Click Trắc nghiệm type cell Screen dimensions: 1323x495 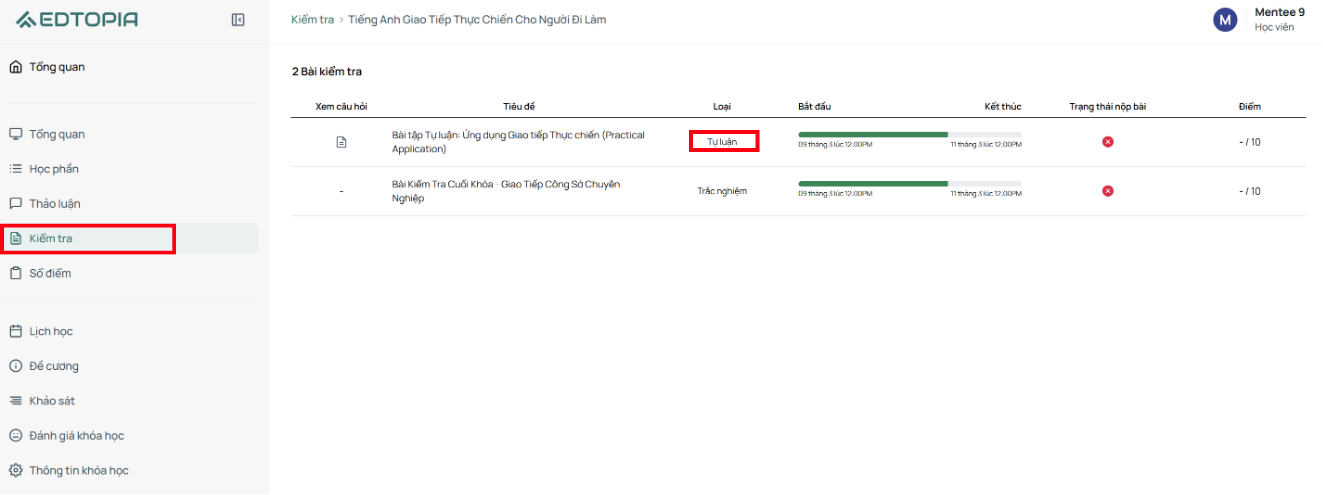(722, 191)
